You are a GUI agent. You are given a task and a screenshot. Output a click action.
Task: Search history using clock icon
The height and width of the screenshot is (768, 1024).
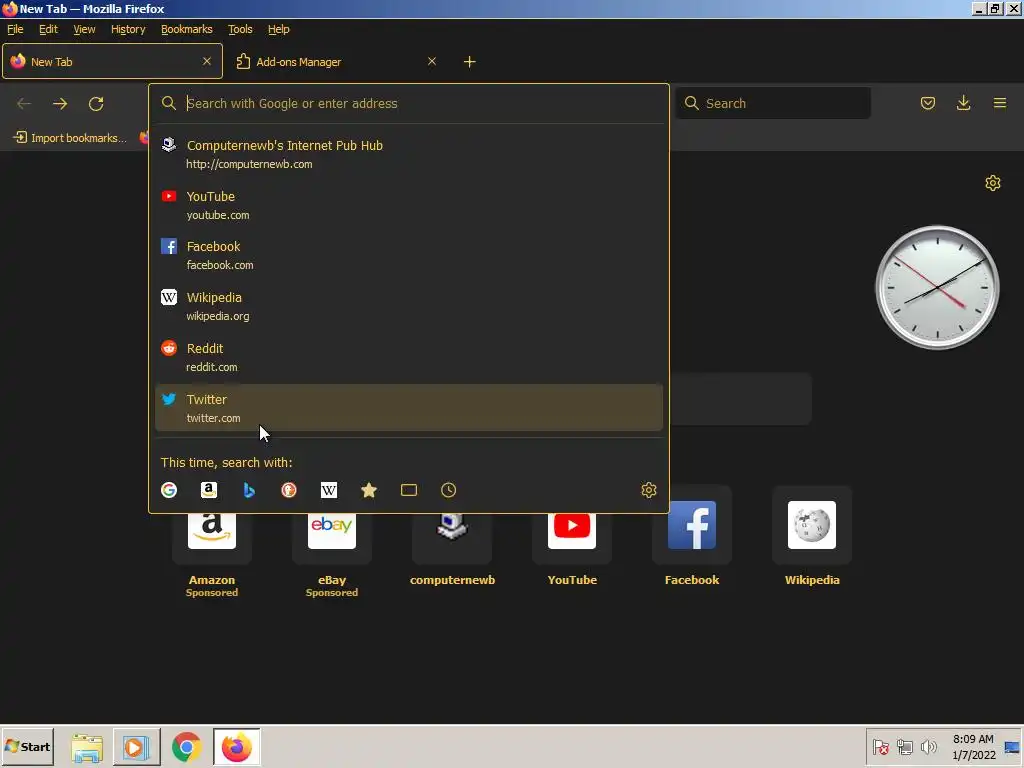[x=449, y=490]
